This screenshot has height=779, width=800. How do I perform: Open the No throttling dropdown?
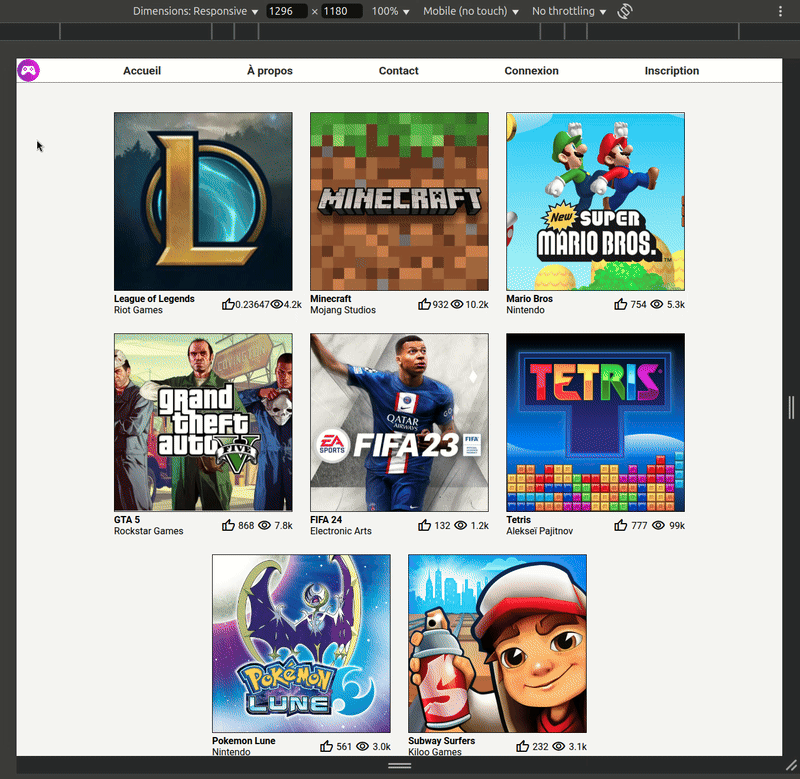tap(569, 12)
